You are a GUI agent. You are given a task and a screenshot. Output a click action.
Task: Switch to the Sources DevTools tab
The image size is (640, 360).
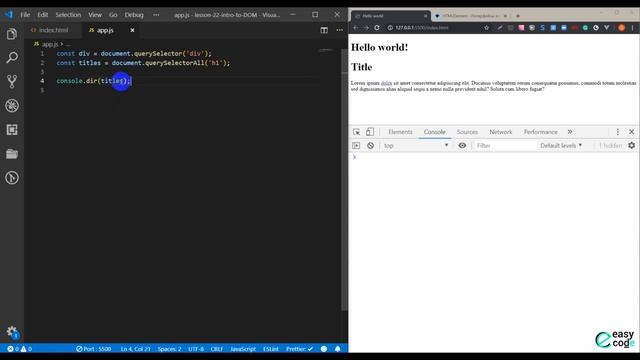pyautogui.click(x=467, y=132)
